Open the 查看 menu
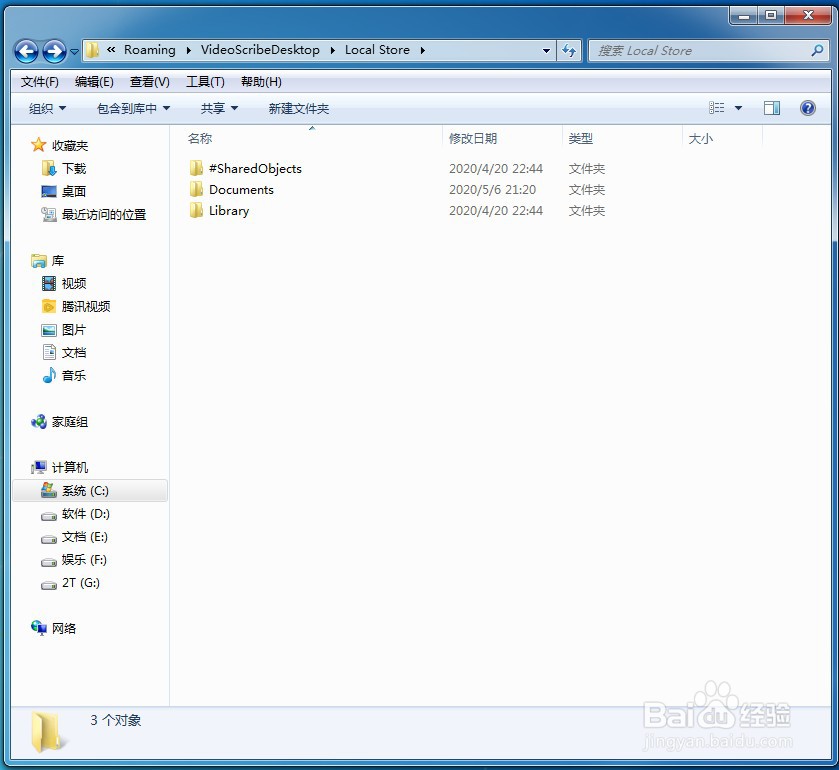This screenshot has width=839, height=770. click(x=147, y=81)
